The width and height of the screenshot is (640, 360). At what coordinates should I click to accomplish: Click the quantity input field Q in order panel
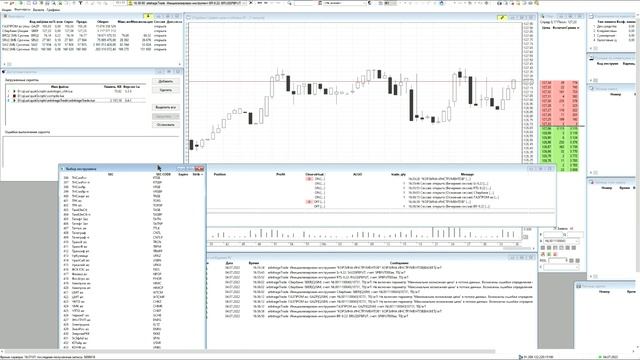575,234
